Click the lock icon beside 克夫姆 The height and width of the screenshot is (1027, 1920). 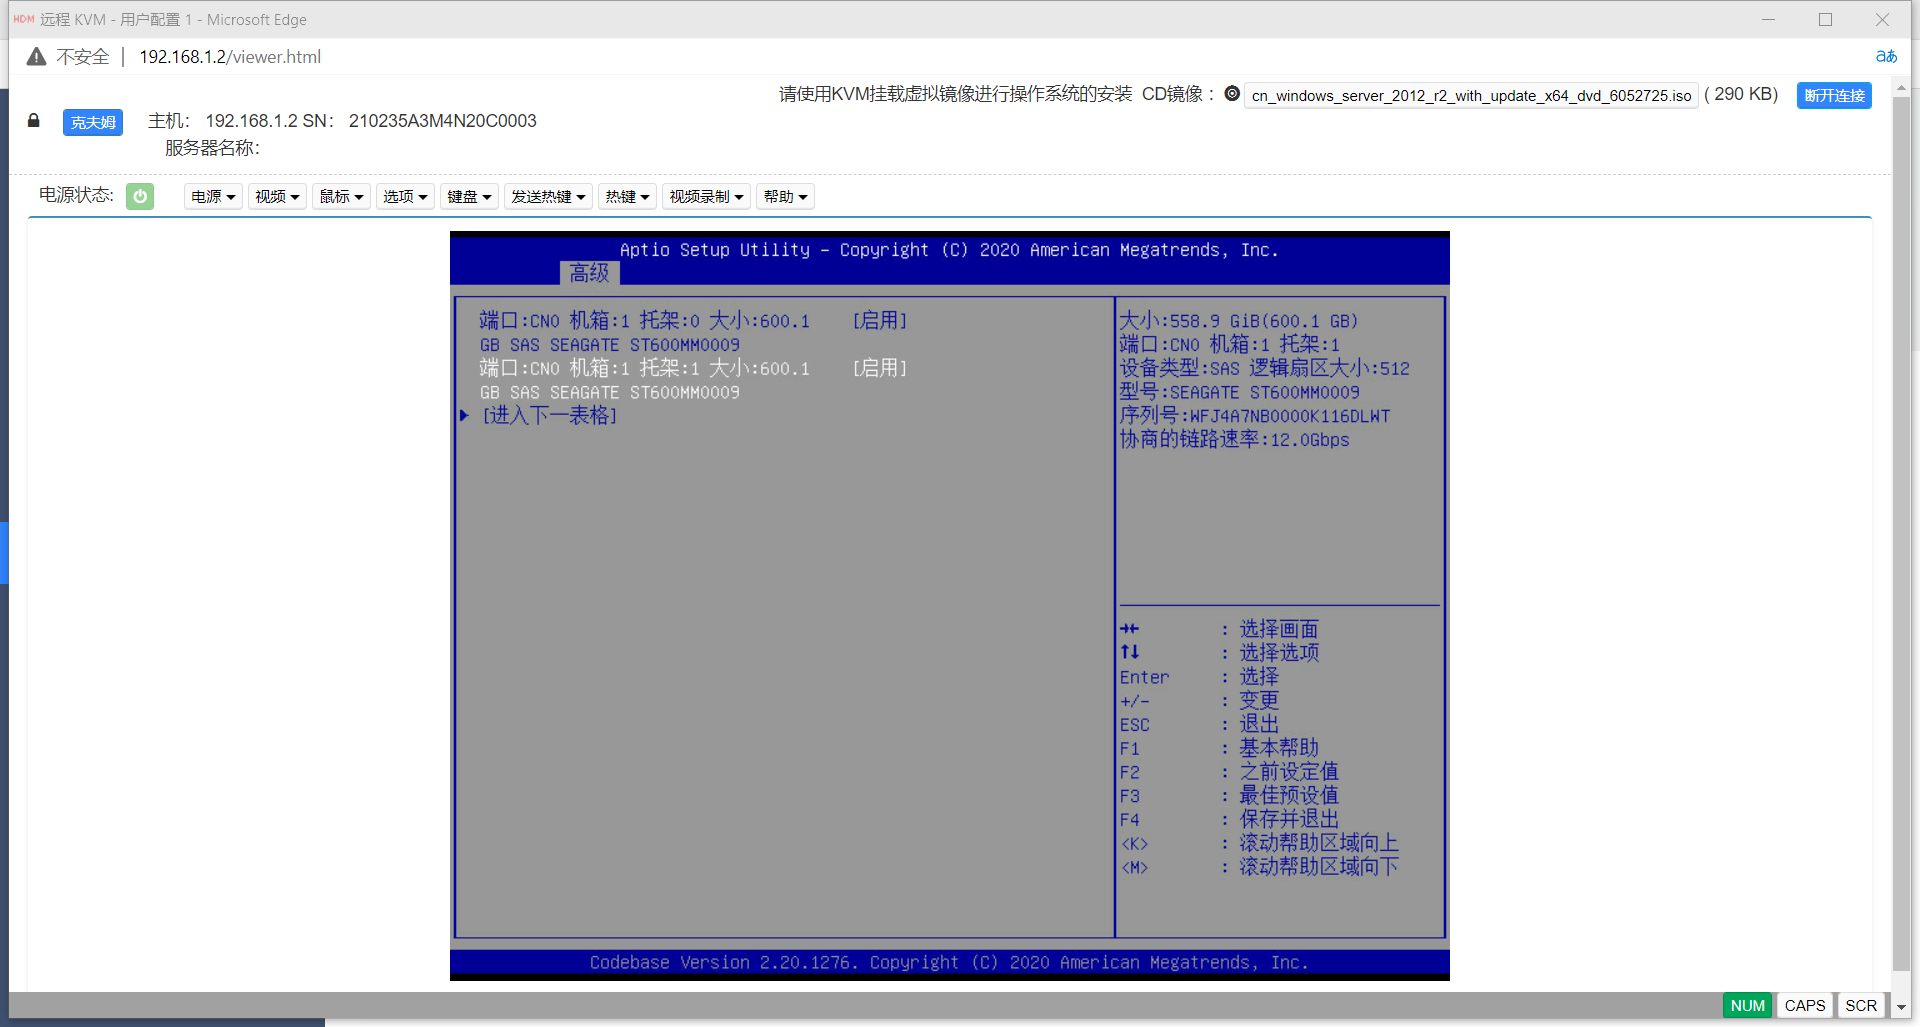[x=34, y=121]
